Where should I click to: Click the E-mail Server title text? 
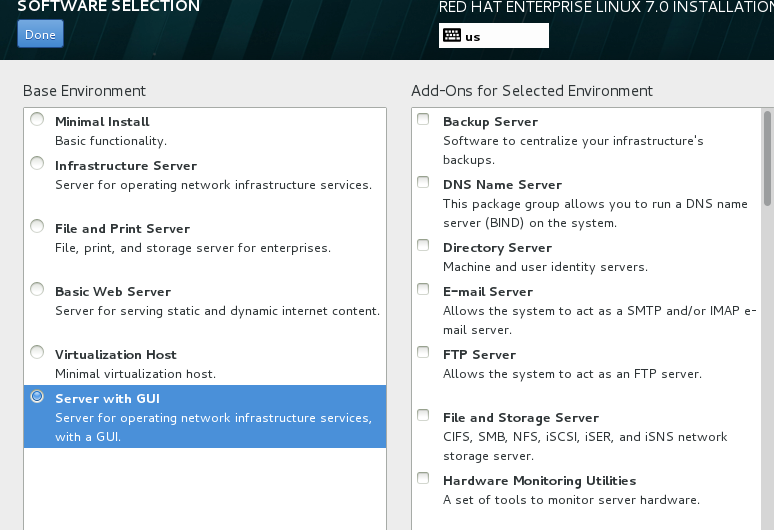[488, 292]
